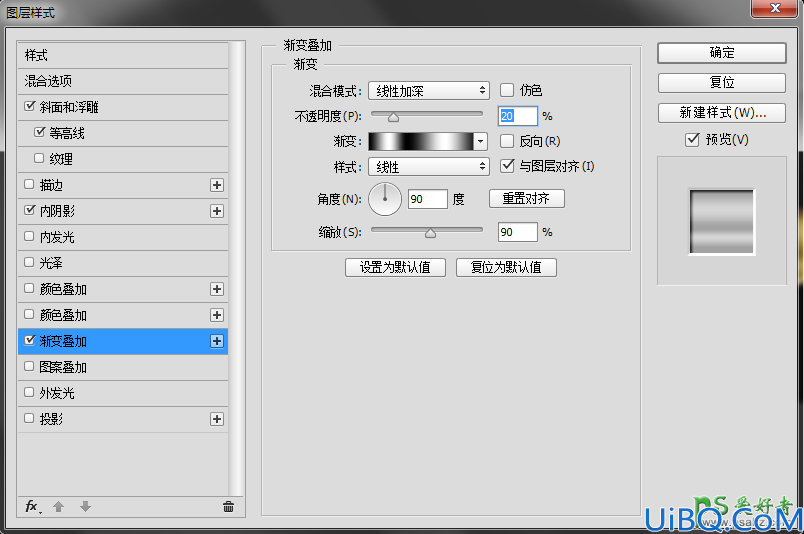Click the 新建样式(W)... button
The height and width of the screenshot is (534, 804).
pos(721,113)
